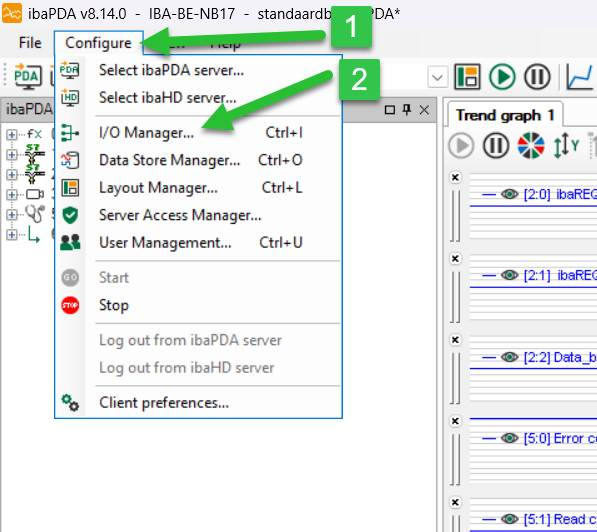Toggle eye visibility for signal [2:0] ibaREG

(509, 194)
